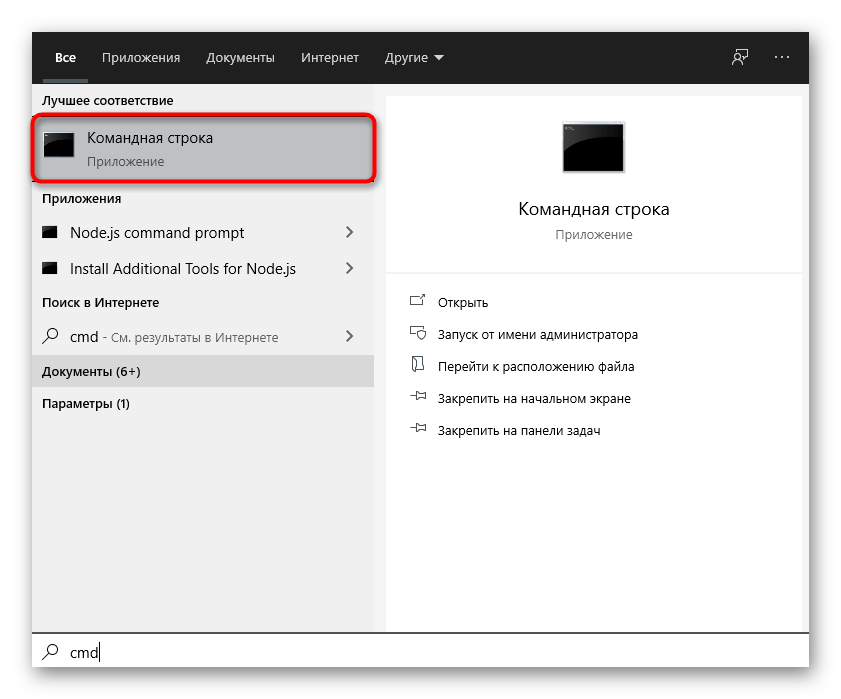
Task: Switch to the Приложения tab
Action: tap(141, 58)
